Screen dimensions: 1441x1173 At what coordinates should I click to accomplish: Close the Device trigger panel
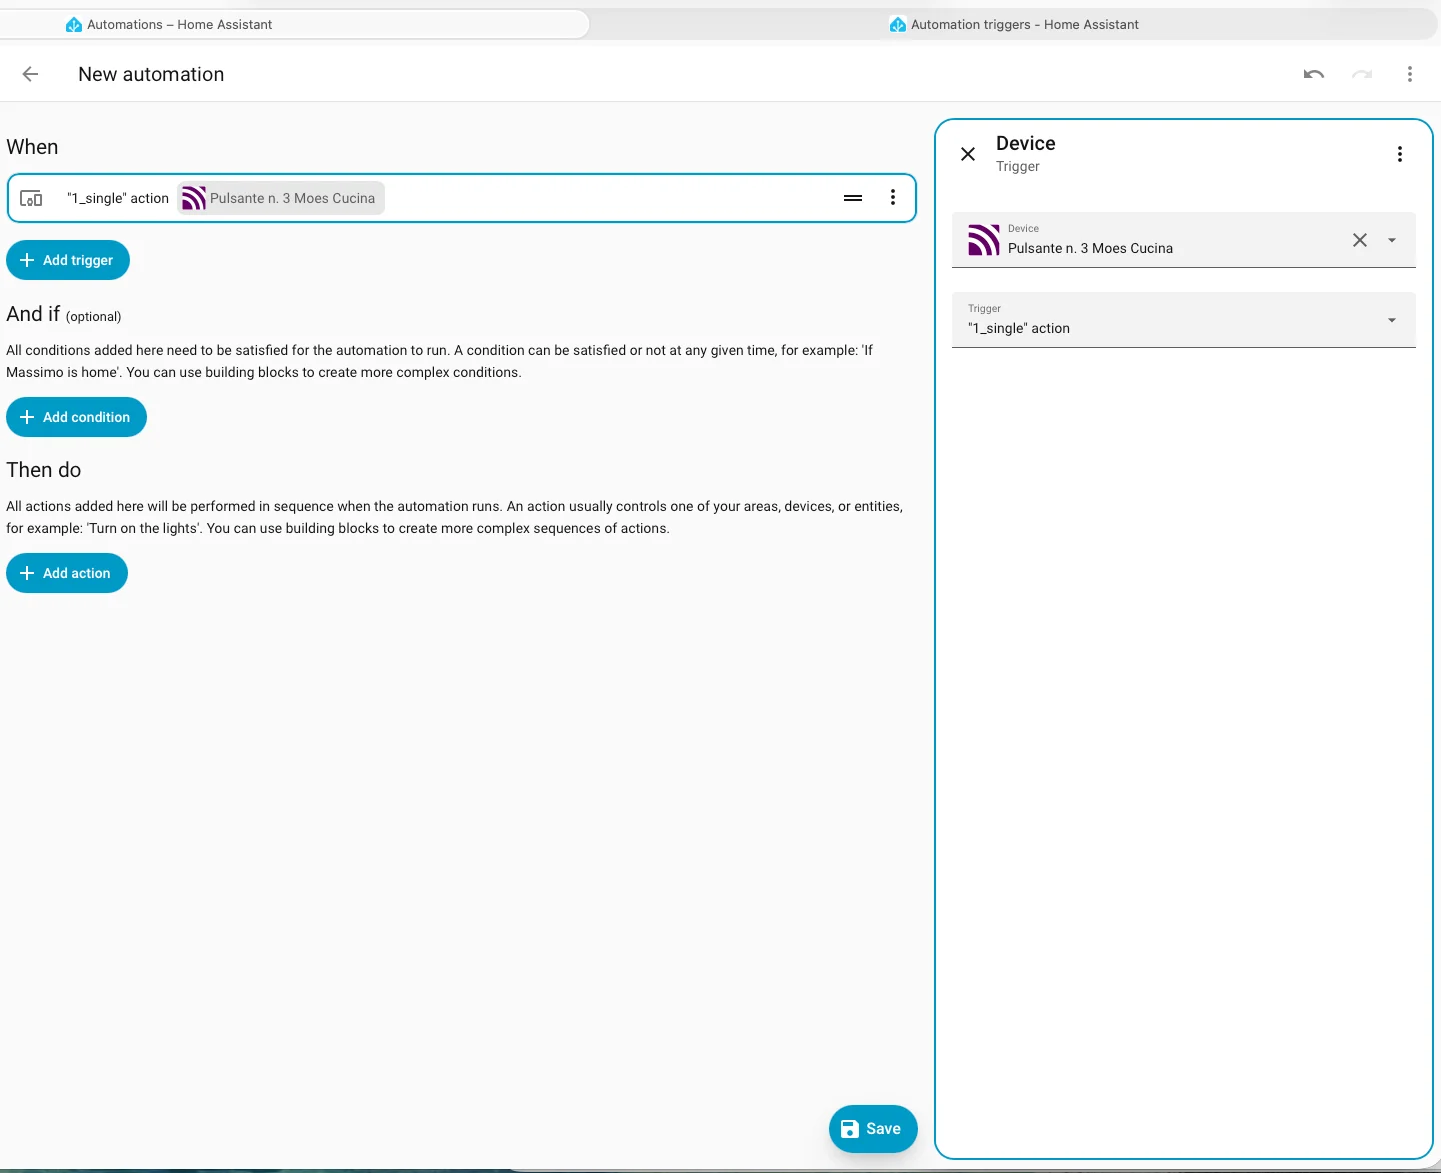pos(968,154)
